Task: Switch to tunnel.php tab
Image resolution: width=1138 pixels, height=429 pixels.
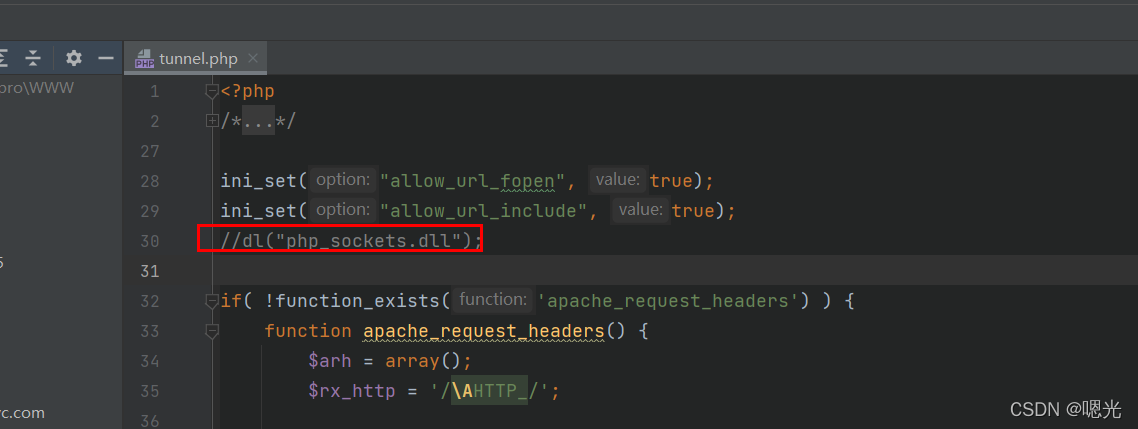Action: pyautogui.click(x=196, y=59)
